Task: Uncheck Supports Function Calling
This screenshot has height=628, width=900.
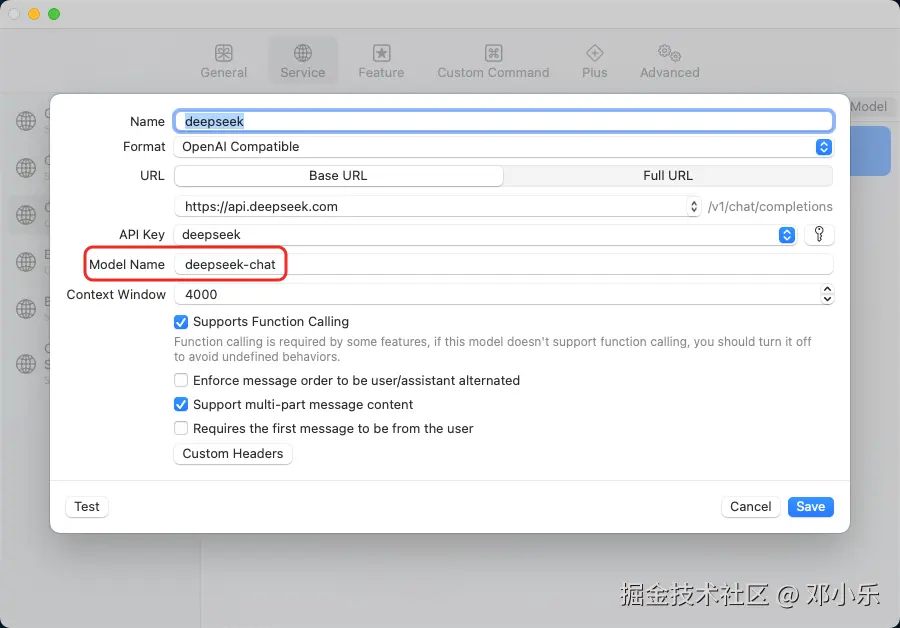Action: point(181,322)
